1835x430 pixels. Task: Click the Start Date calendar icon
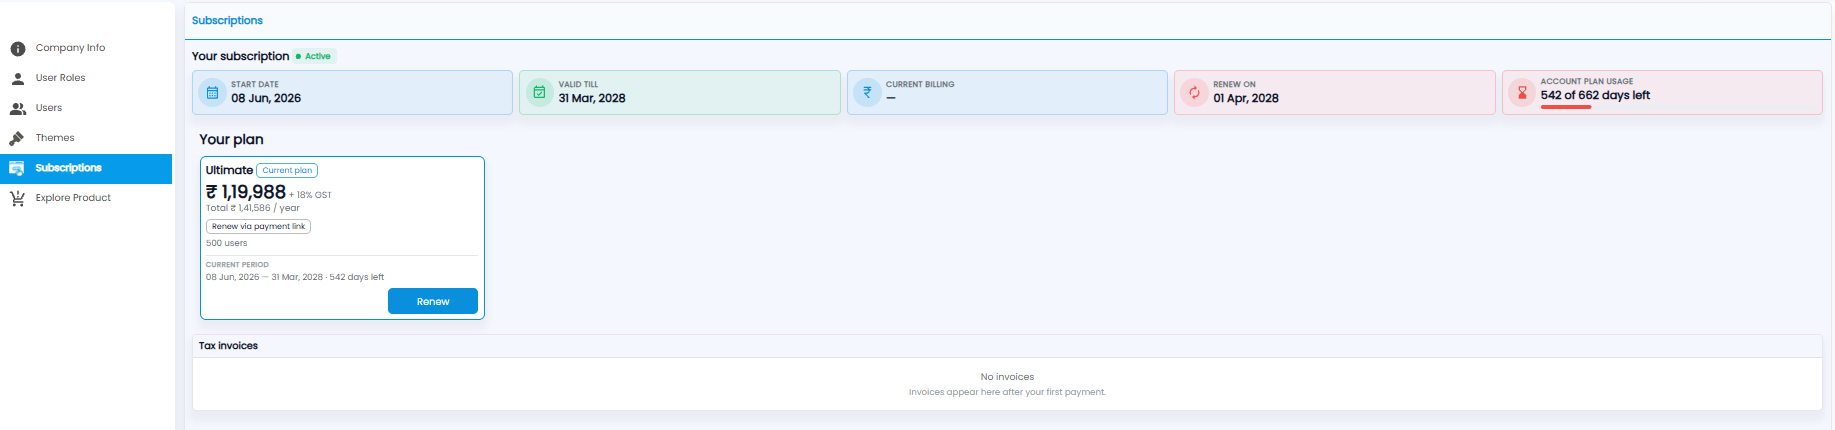point(212,93)
